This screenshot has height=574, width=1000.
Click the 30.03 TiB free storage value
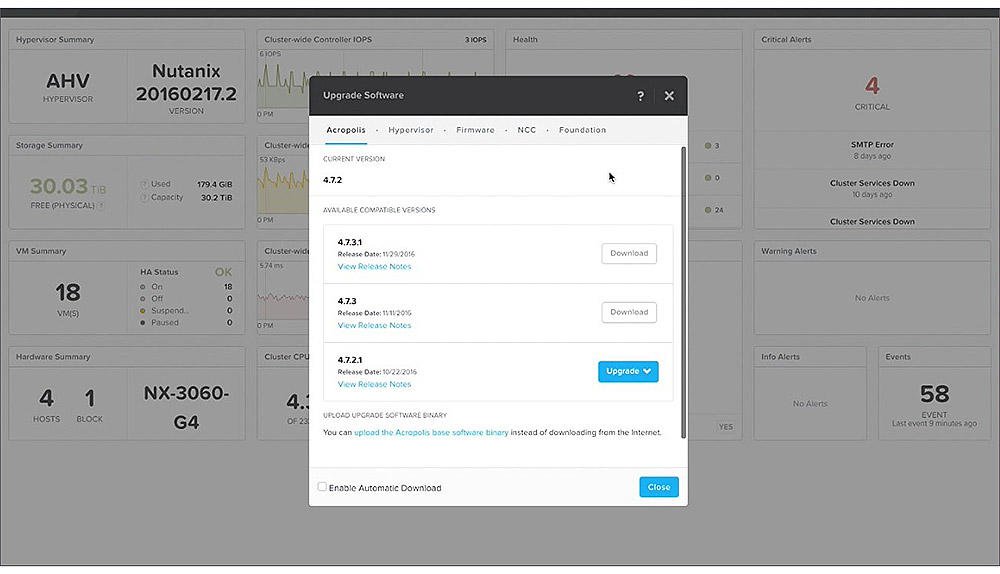(x=68, y=187)
